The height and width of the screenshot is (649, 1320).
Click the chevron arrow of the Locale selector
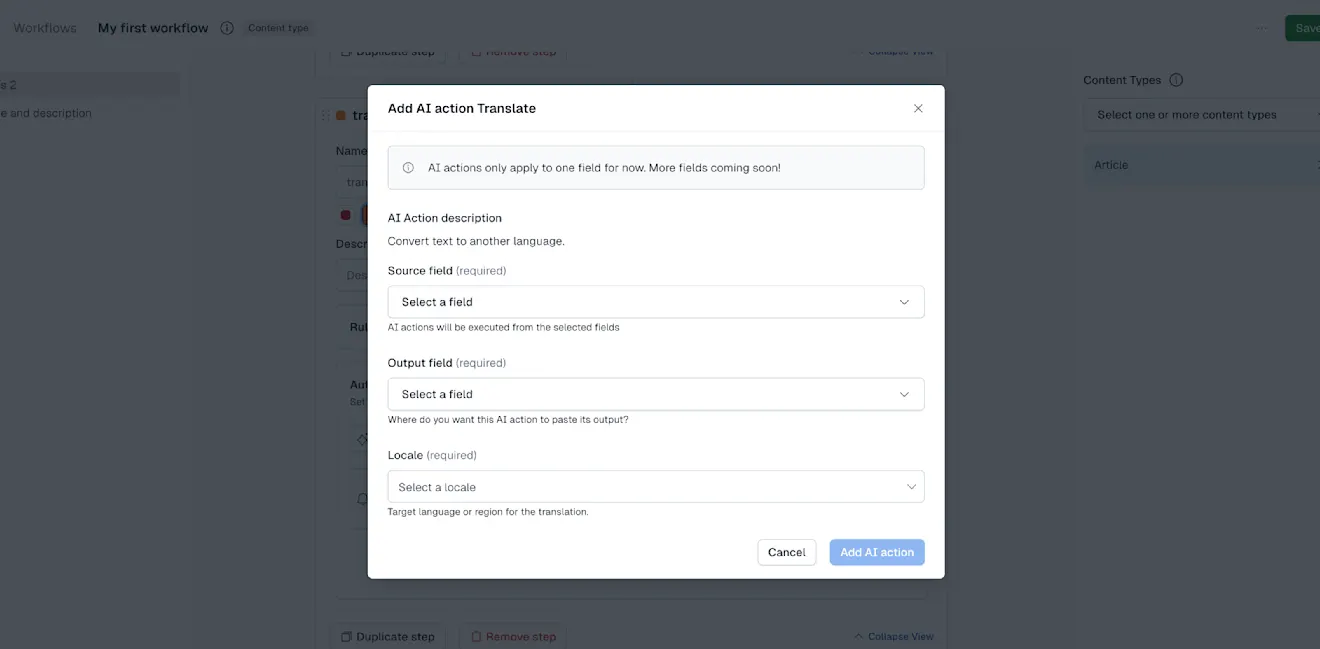[911, 487]
